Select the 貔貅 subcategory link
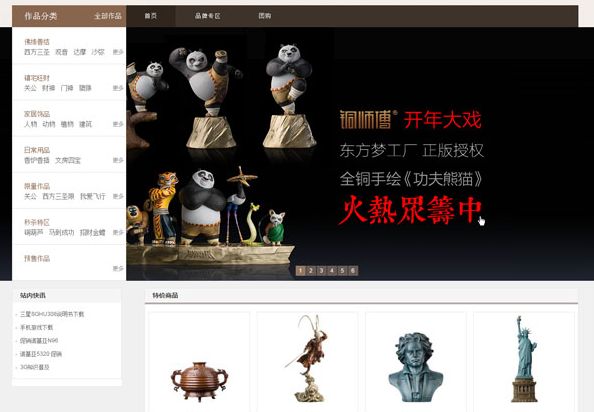 (85, 88)
